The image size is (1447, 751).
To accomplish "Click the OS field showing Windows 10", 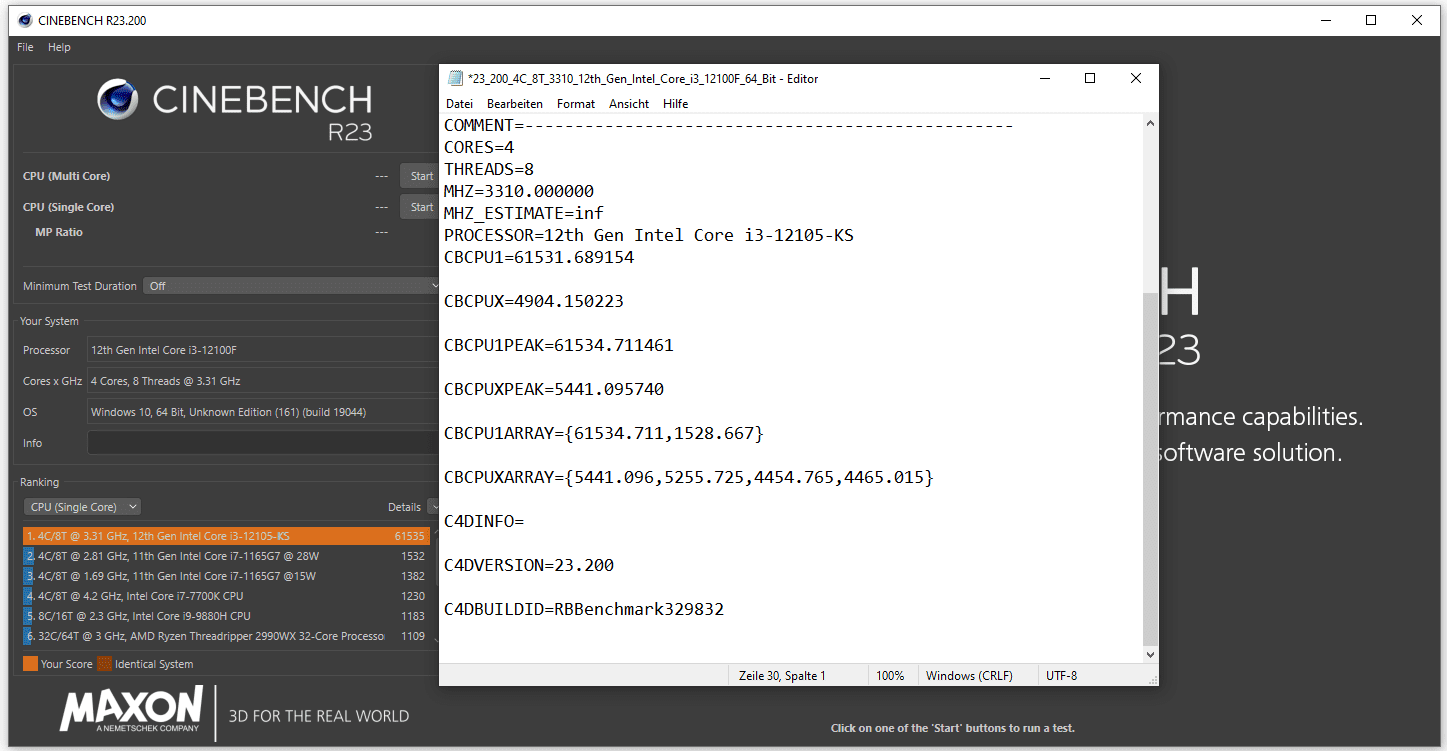I will click(x=263, y=412).
